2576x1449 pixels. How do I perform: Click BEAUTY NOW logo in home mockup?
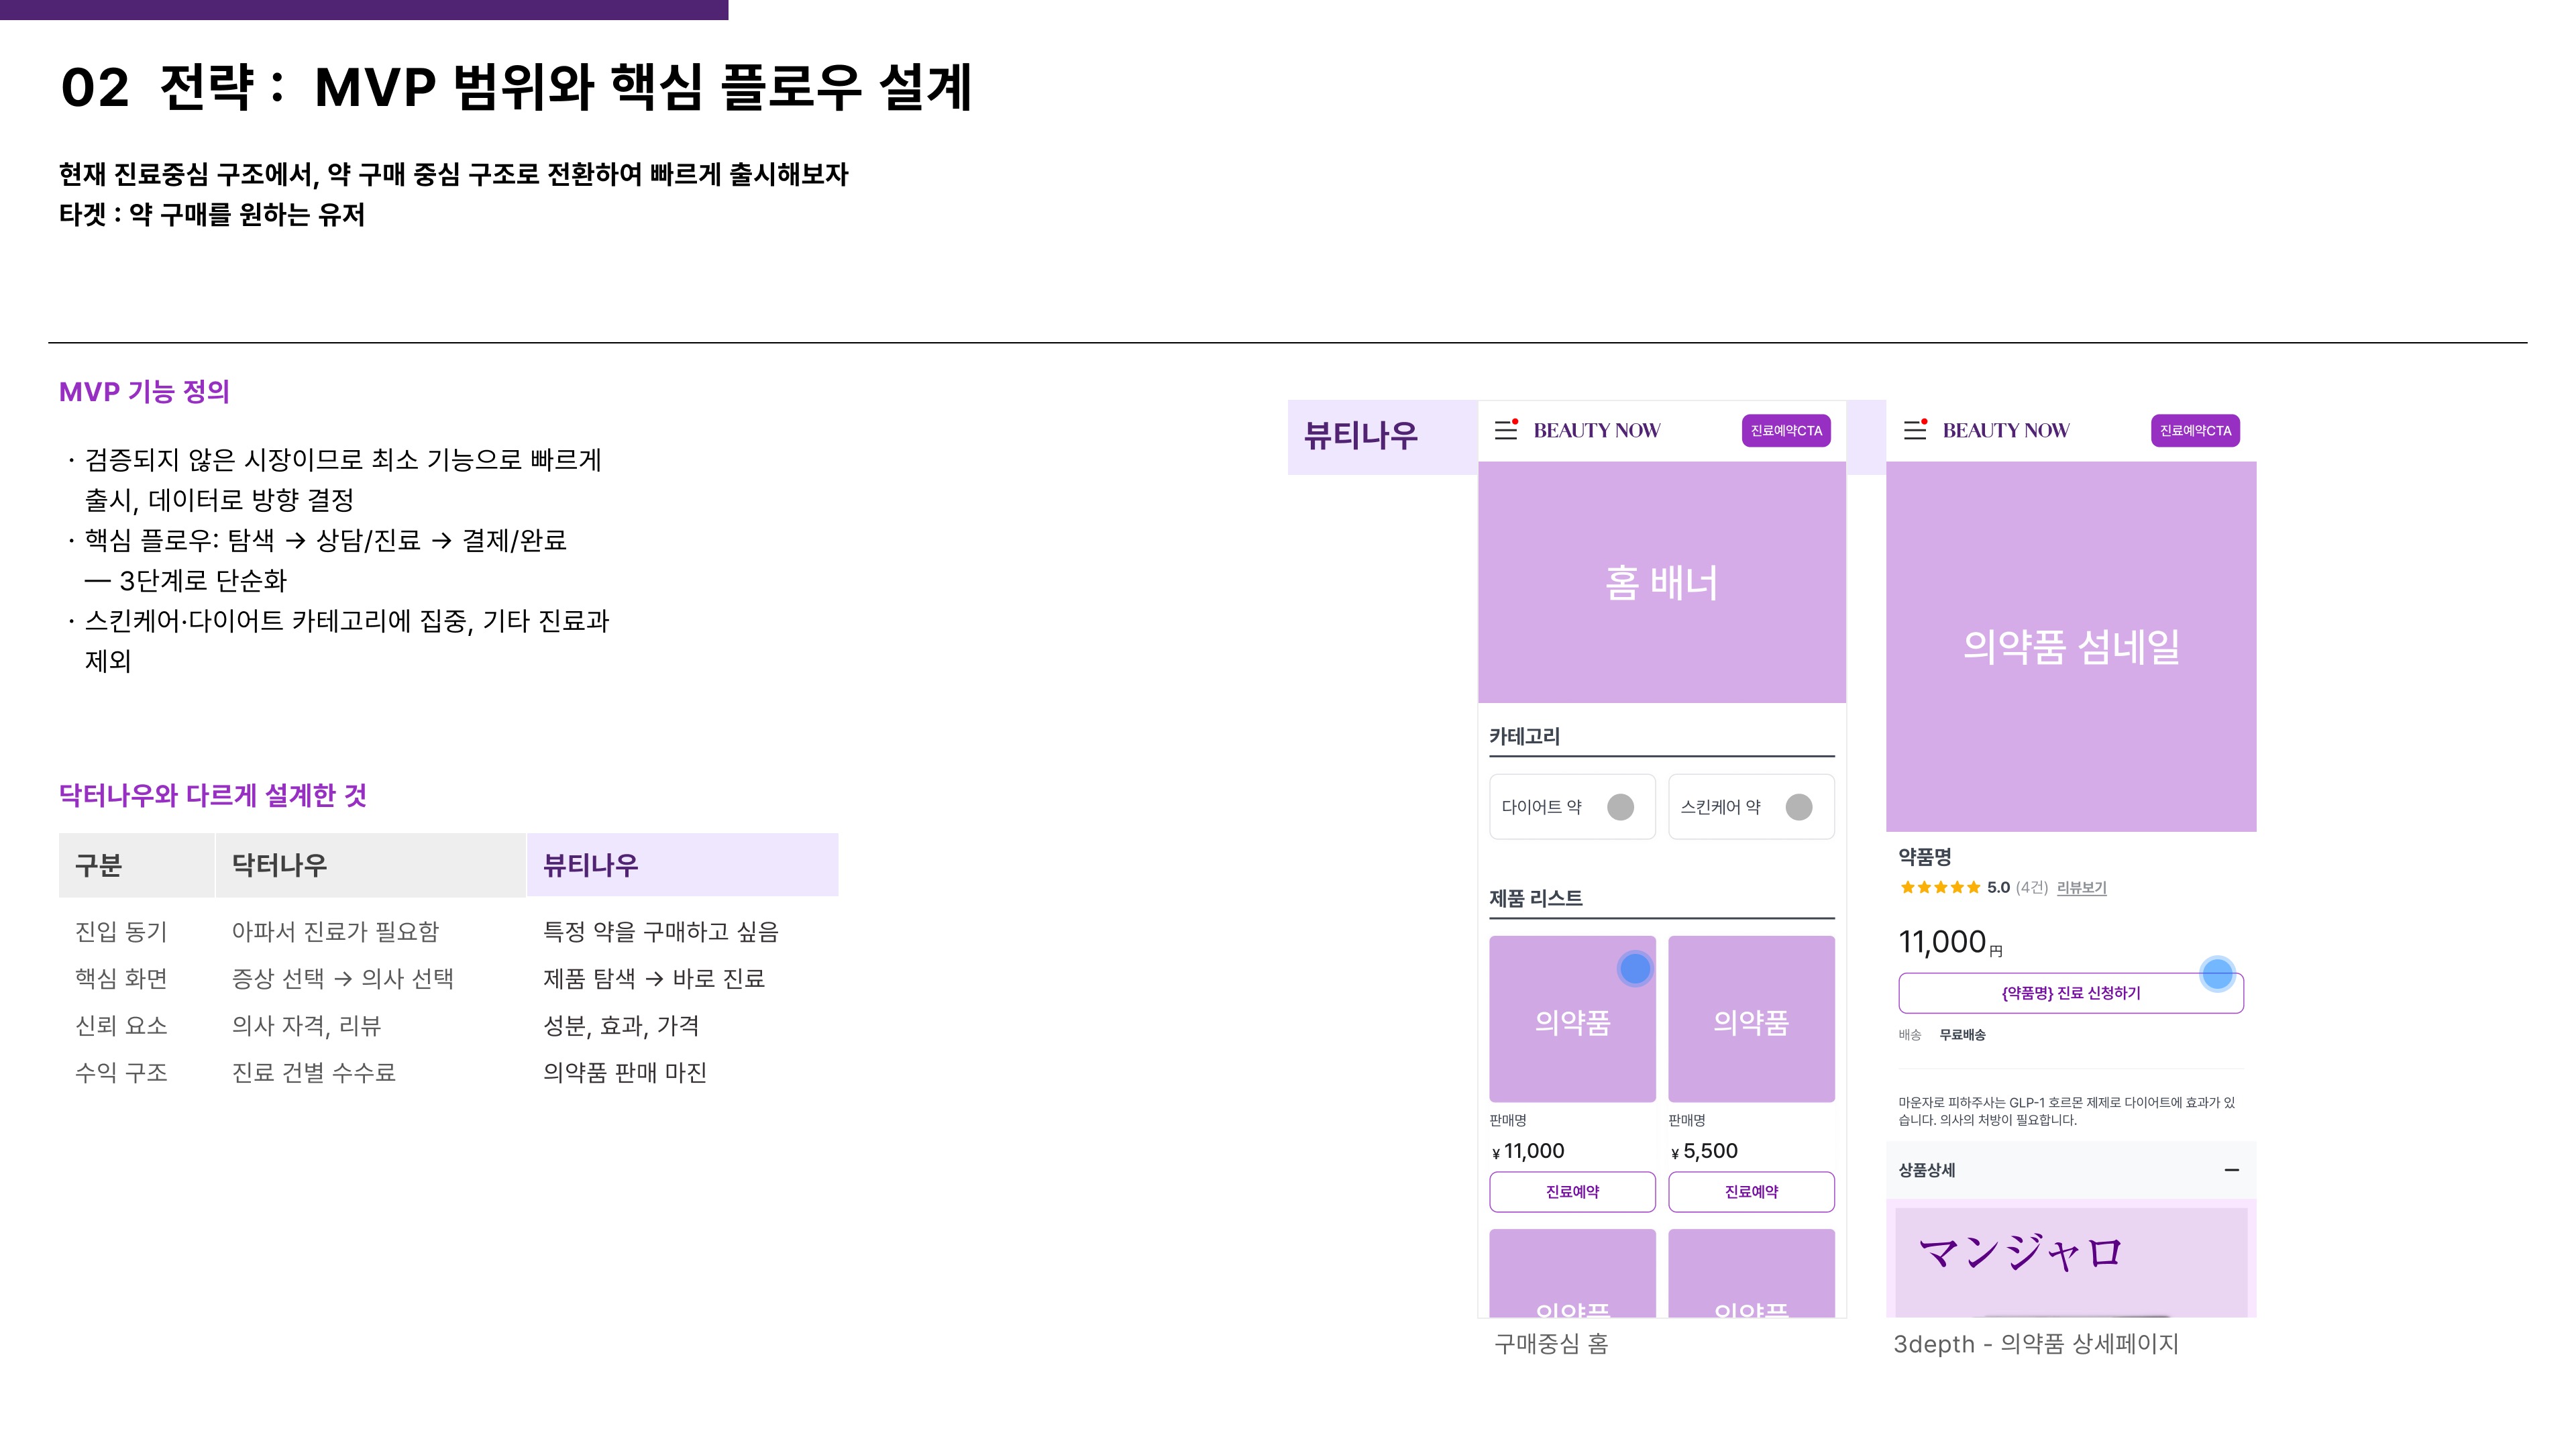(x=1597, y=431)
